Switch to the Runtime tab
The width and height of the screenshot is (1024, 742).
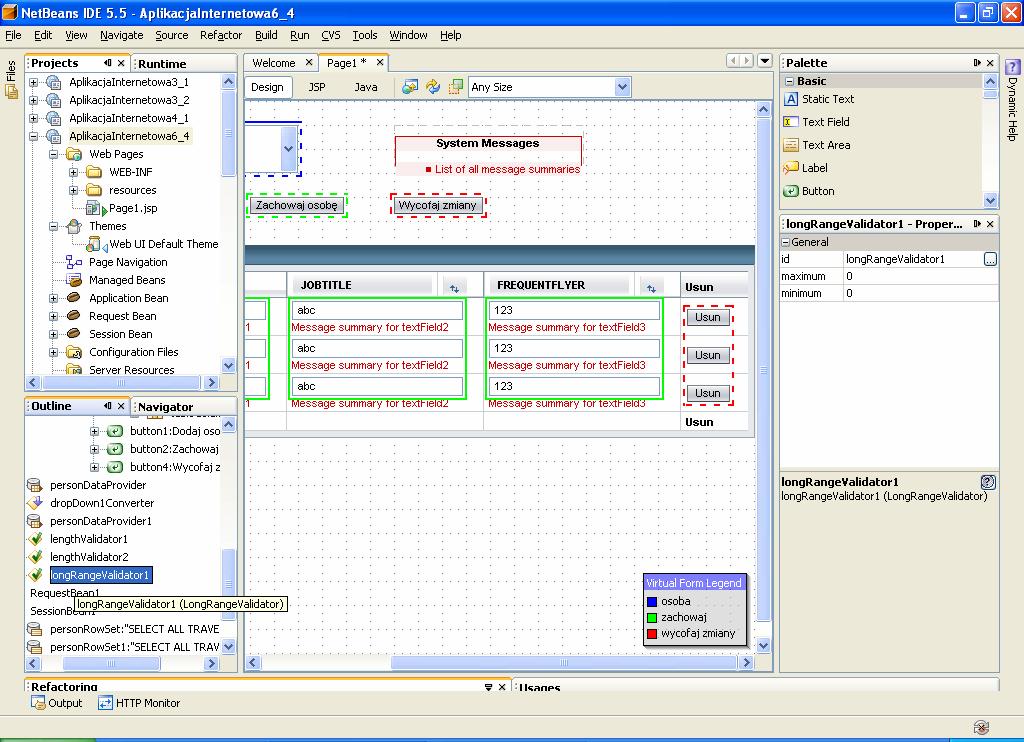point(162,63)
